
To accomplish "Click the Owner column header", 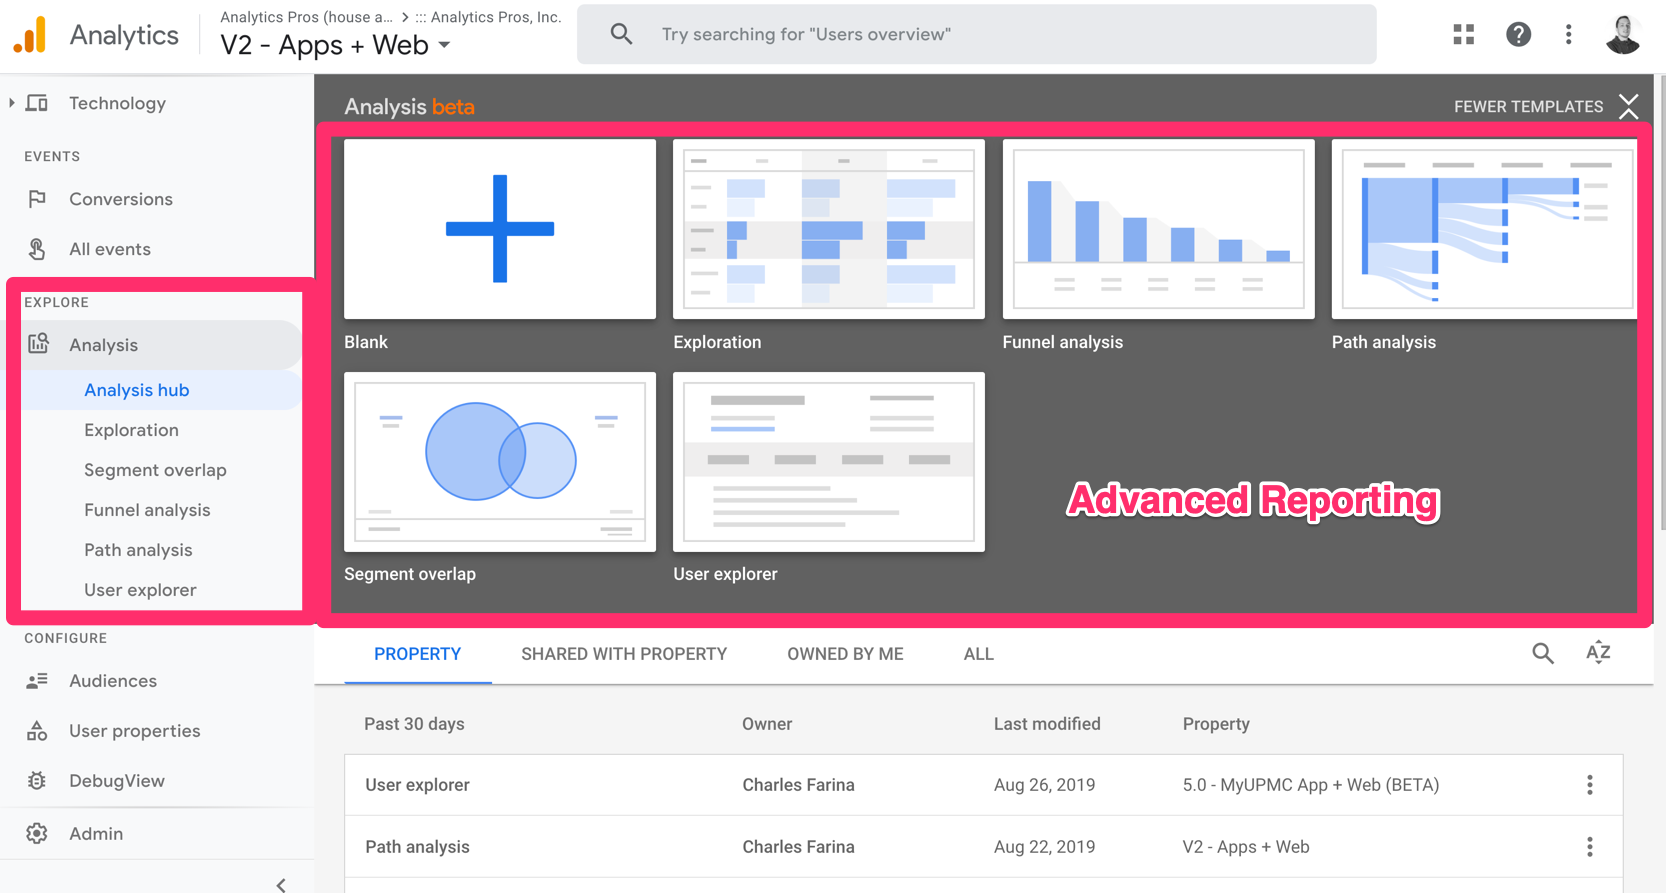I will point(767,724).
